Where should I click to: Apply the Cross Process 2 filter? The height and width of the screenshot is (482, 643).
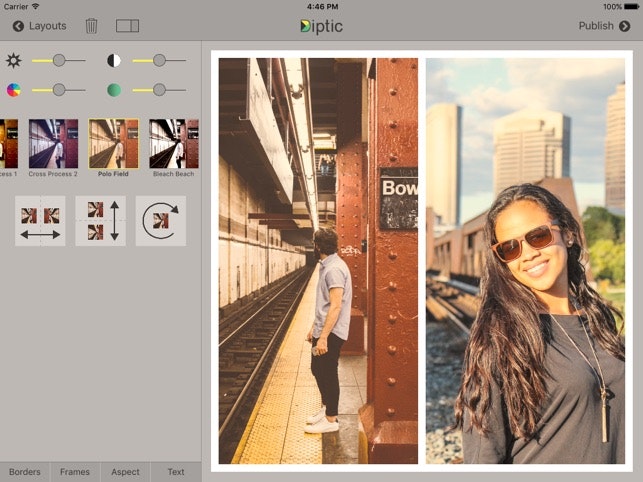[53, 144]
